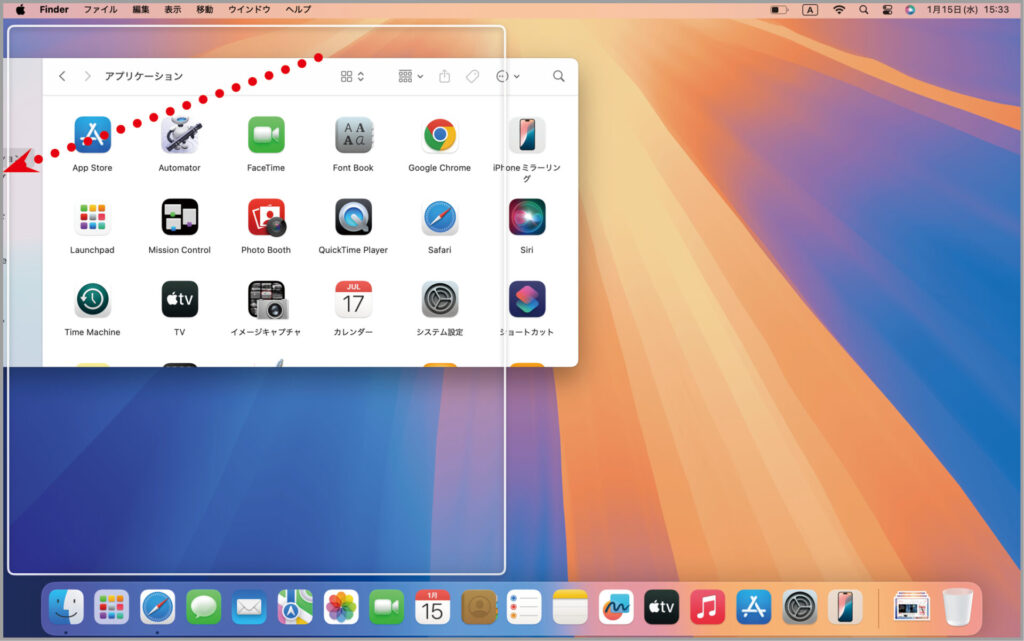Open the More actions ellipsis dropdown

[x=507, y=76]
